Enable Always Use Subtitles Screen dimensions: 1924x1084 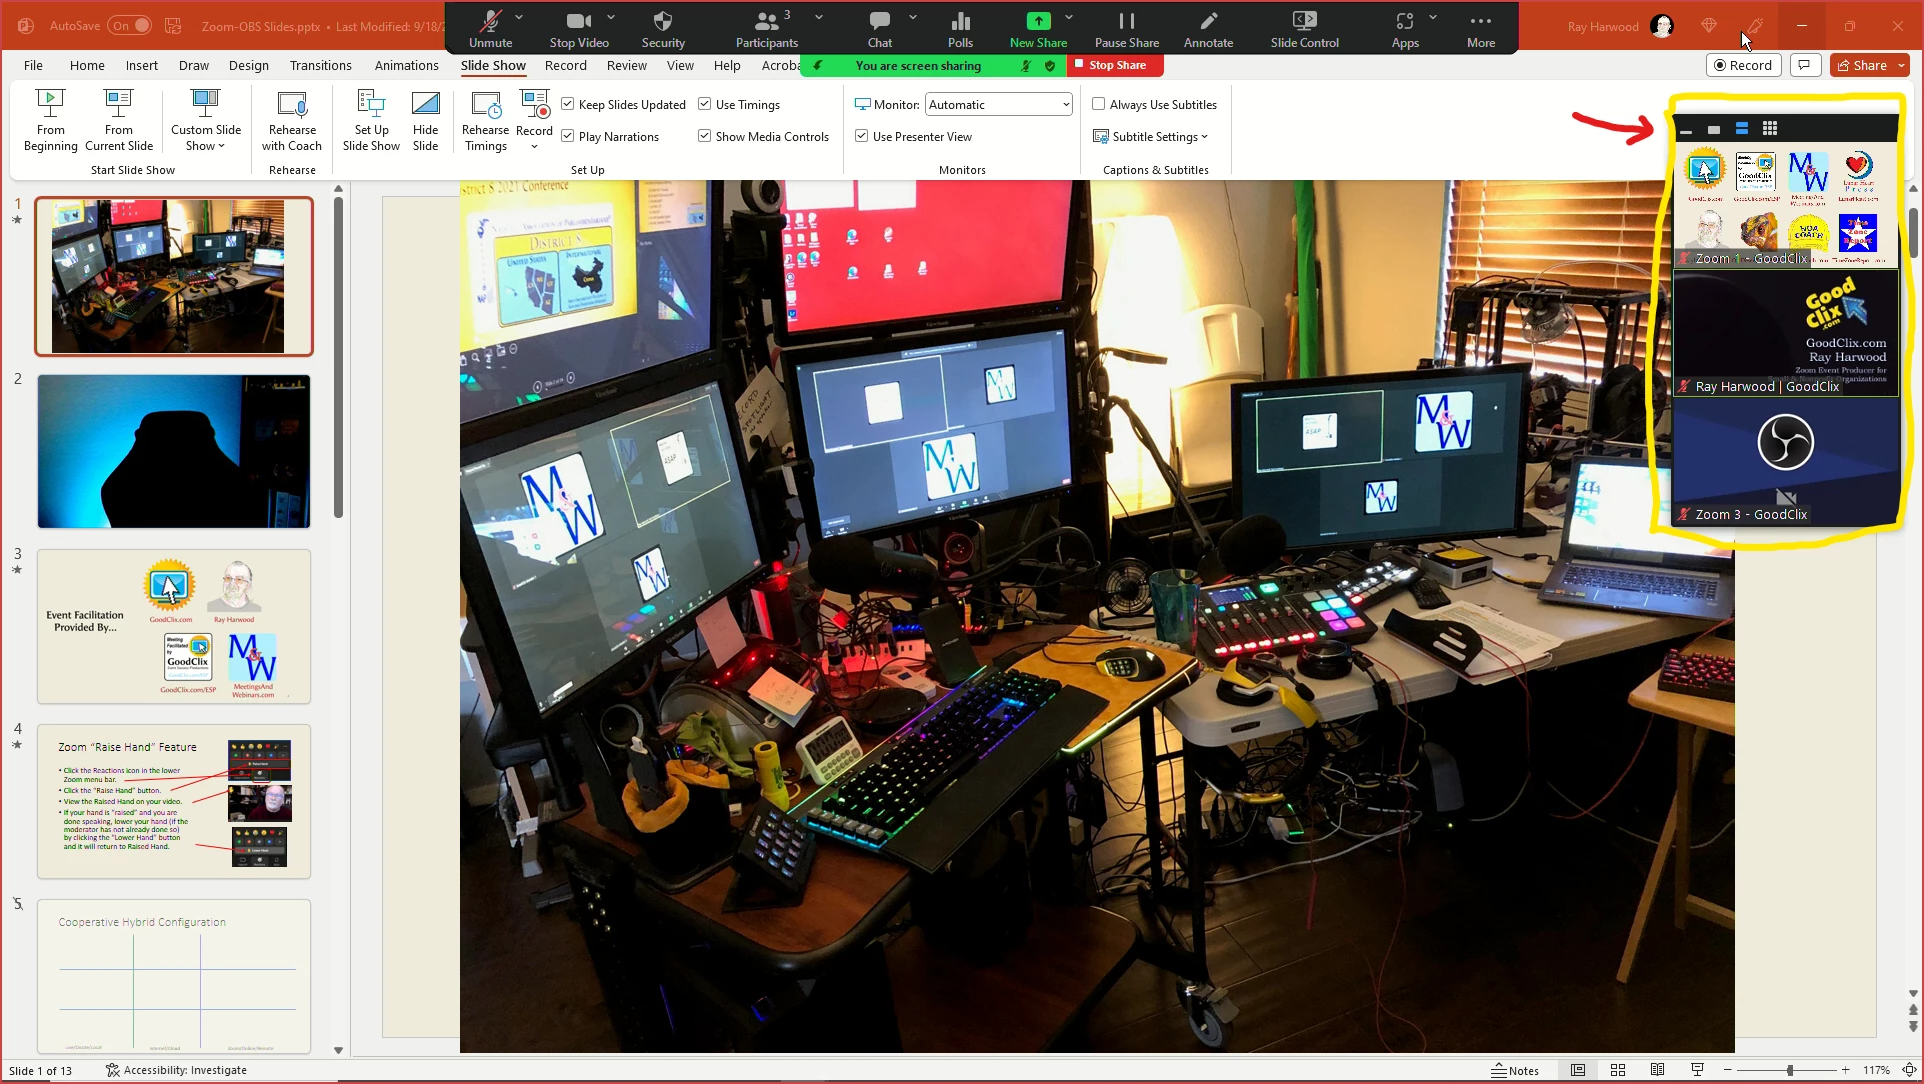tap(1099, 104)
